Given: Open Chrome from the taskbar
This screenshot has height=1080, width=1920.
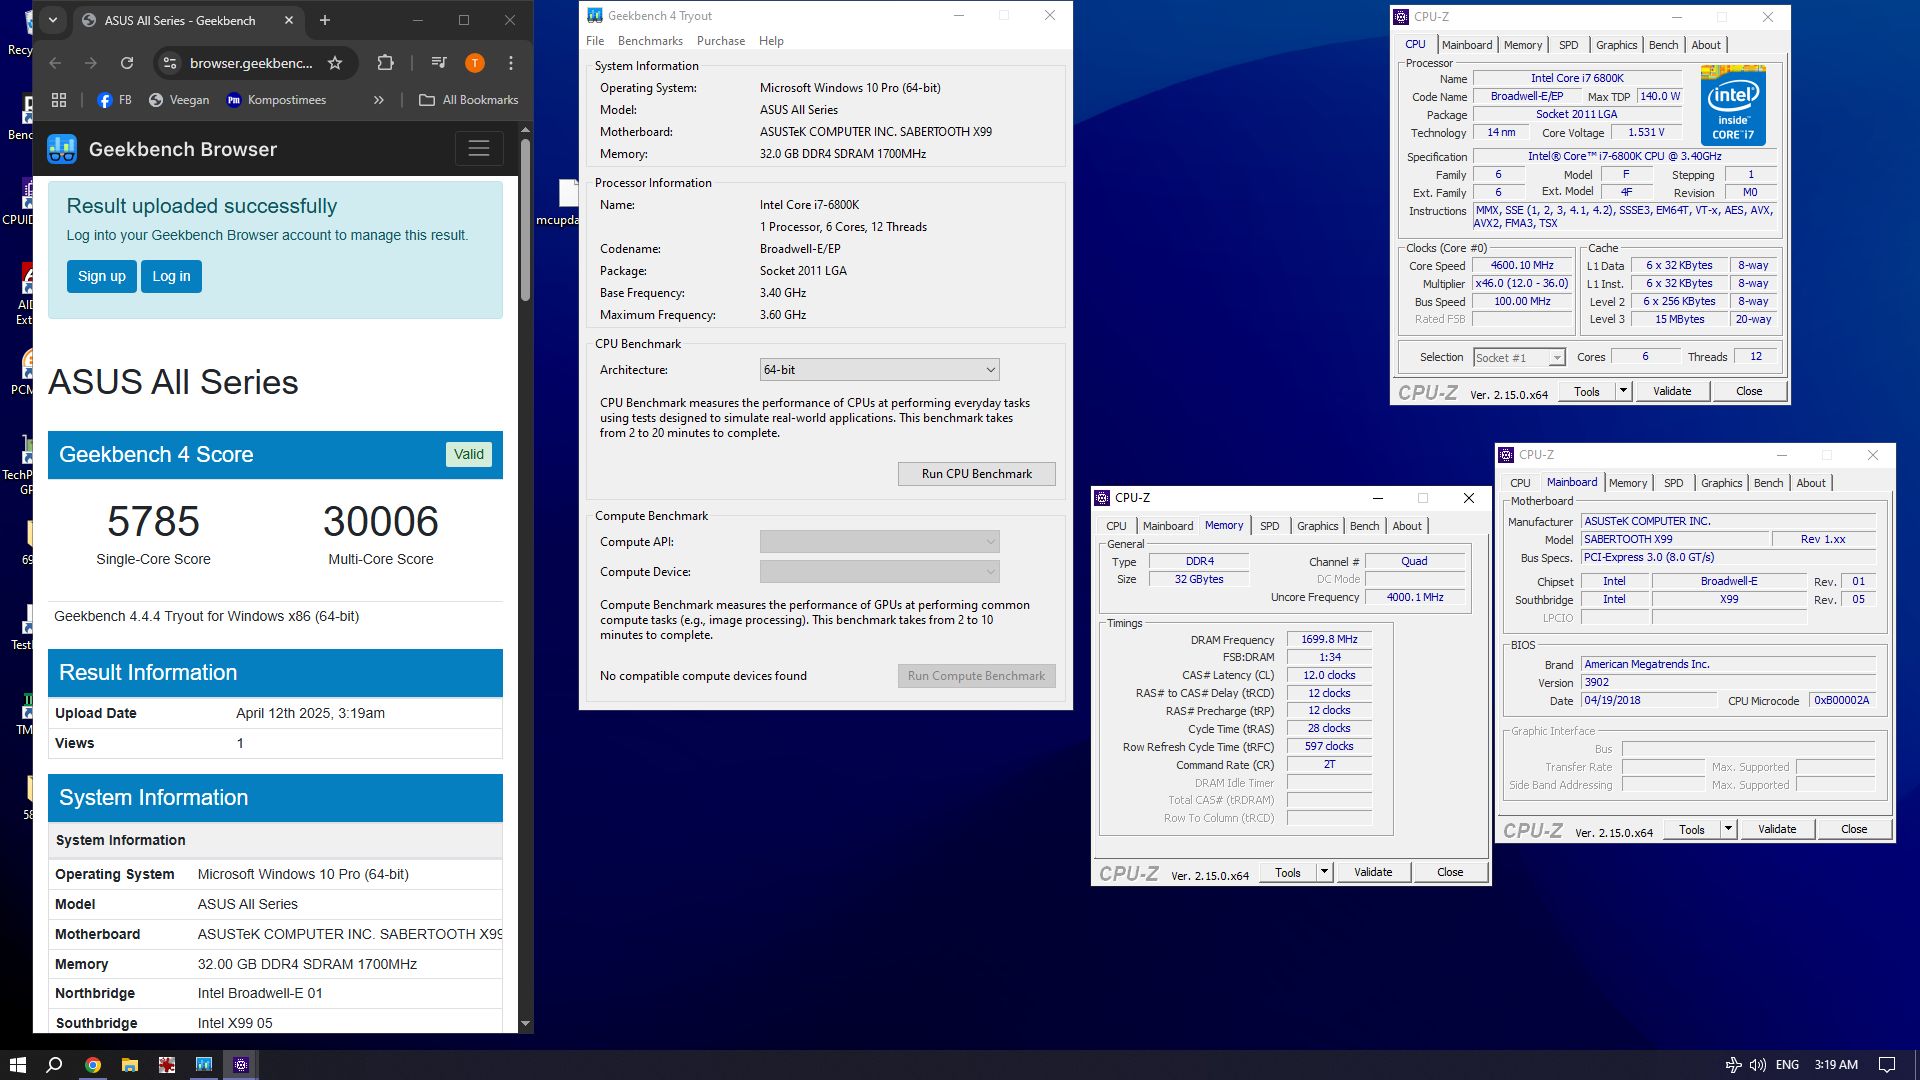Looking at the screenshot, I should tap(92, 1065).
